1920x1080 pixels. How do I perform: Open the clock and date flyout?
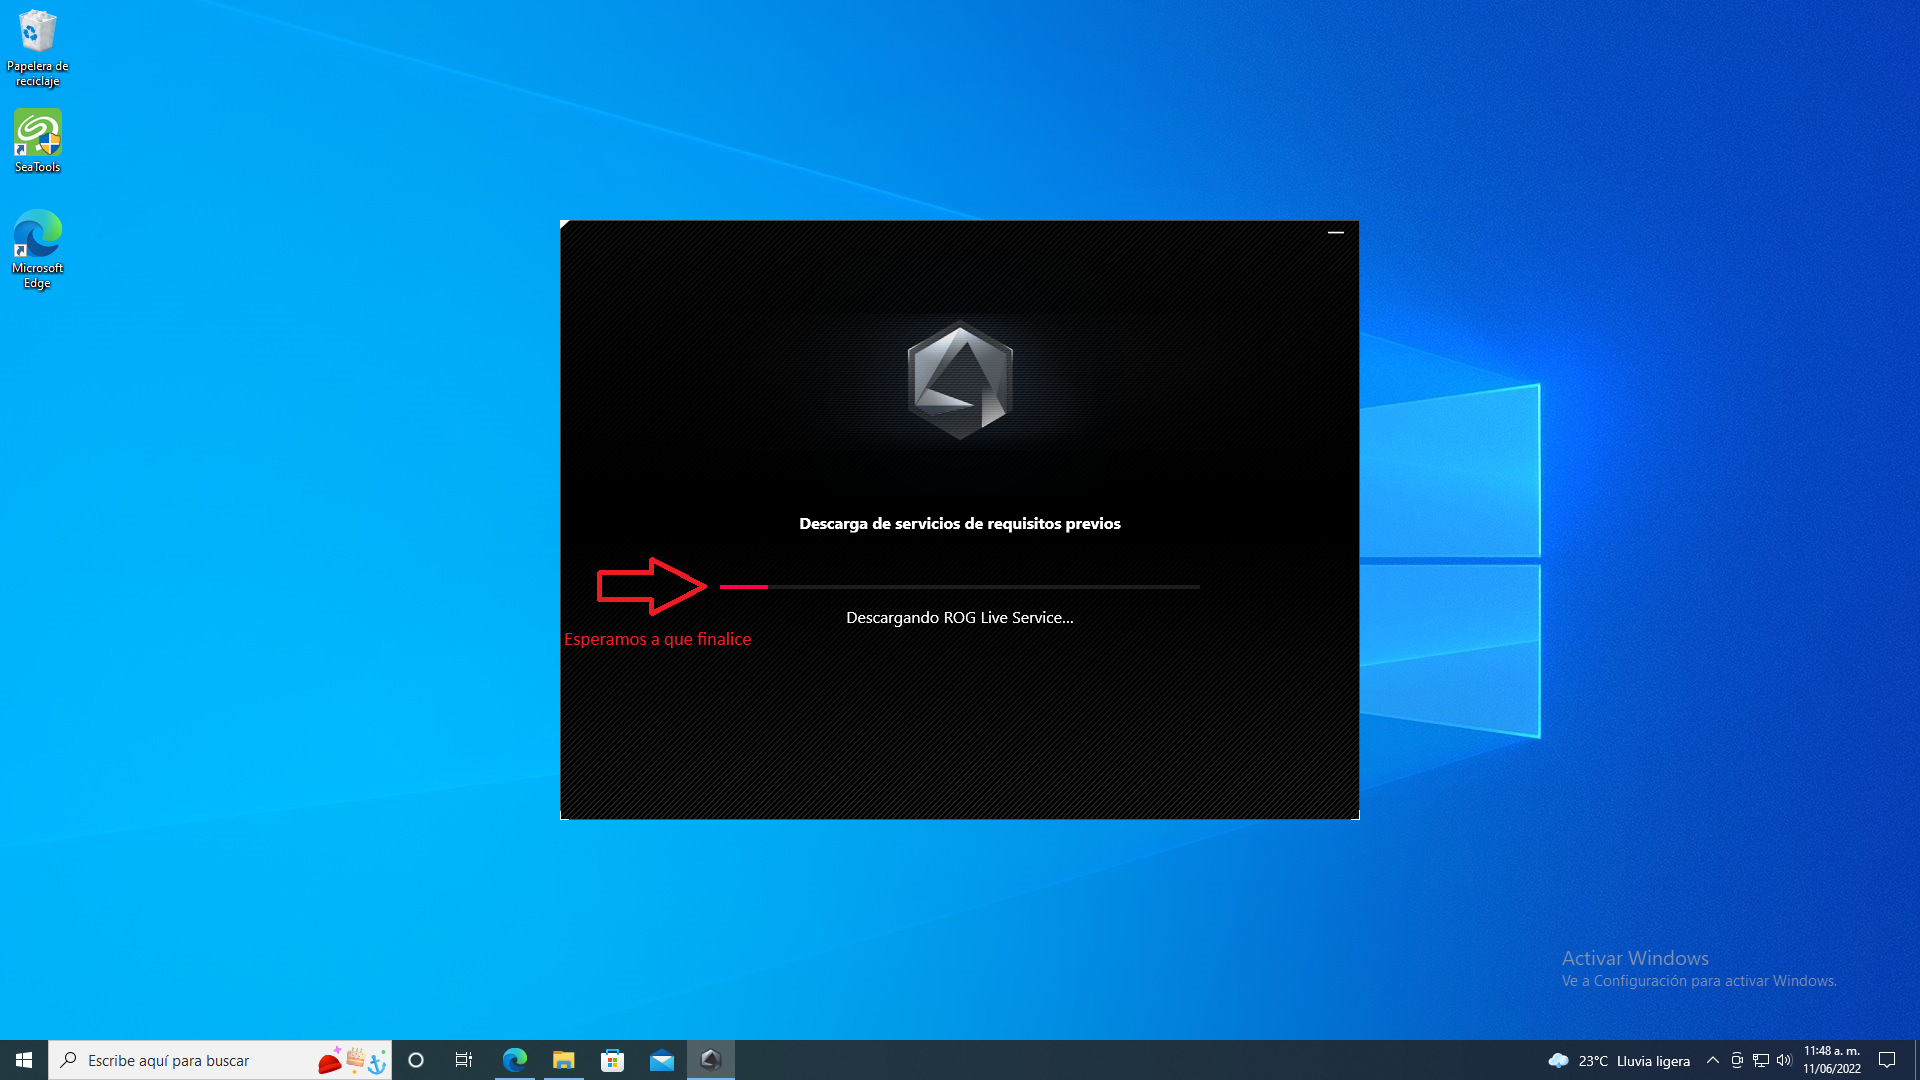1832,1060
